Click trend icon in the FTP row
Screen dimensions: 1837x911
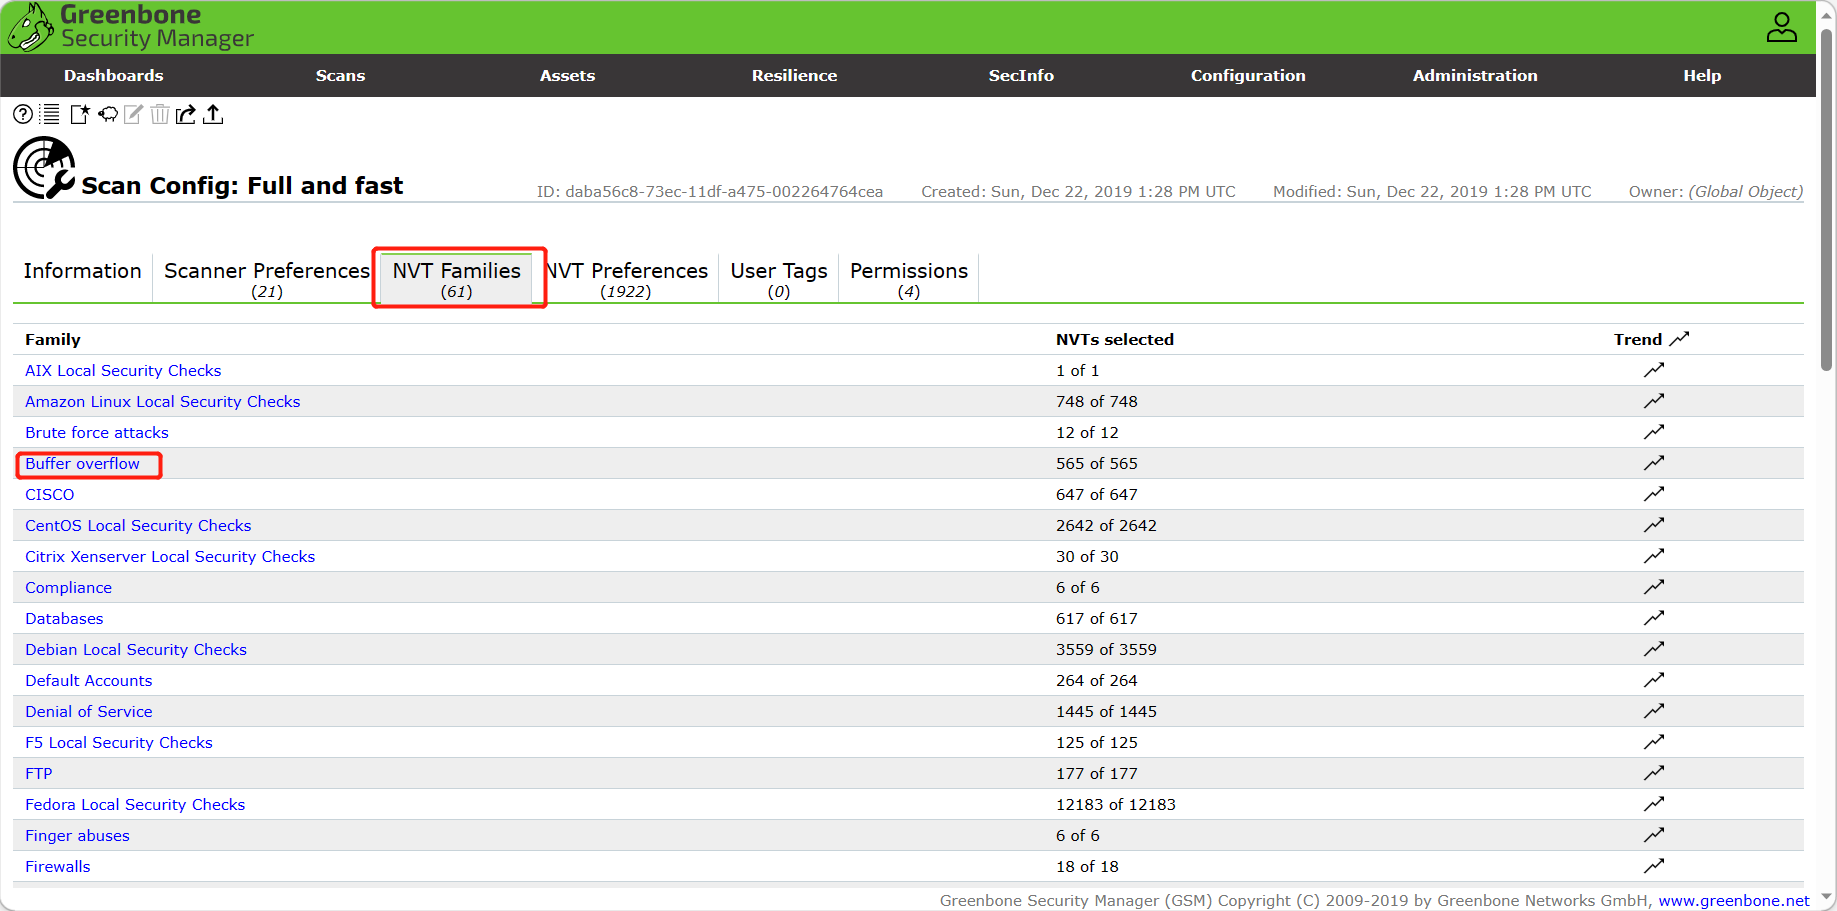[x=1654, y=773]
